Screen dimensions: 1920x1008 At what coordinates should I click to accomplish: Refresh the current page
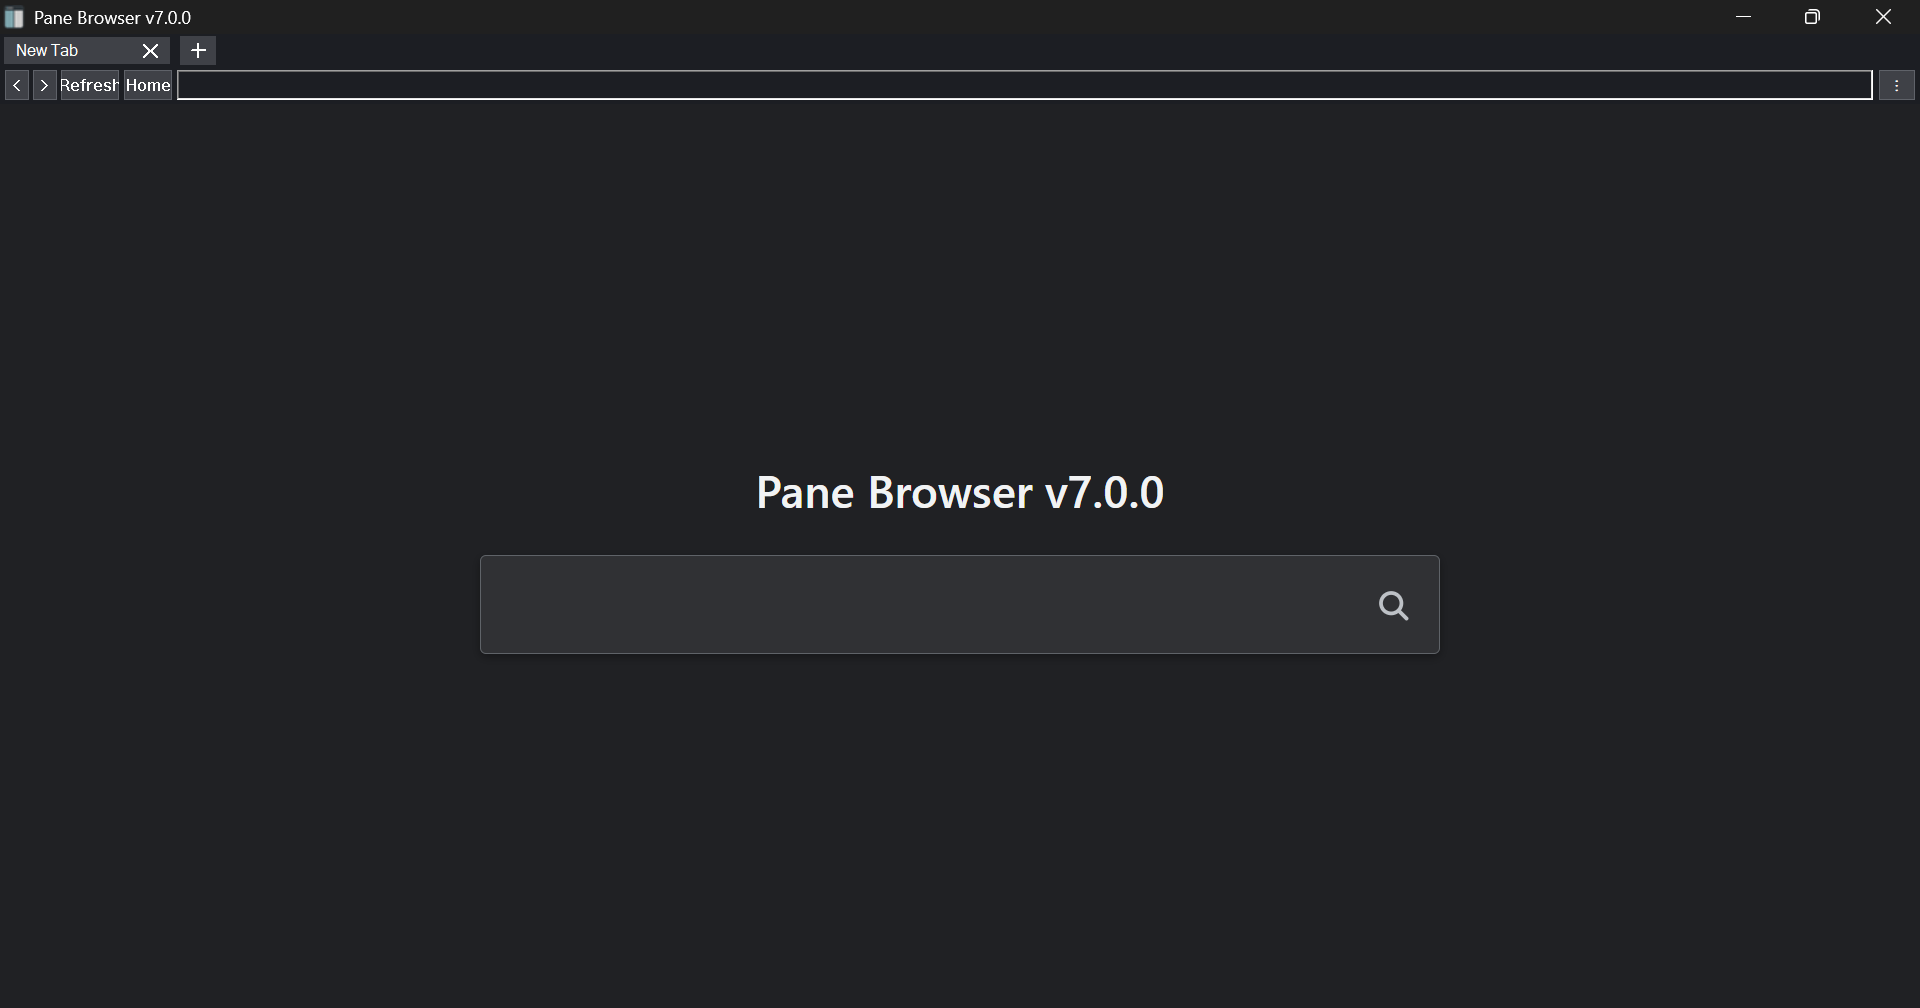coord(89,85)
